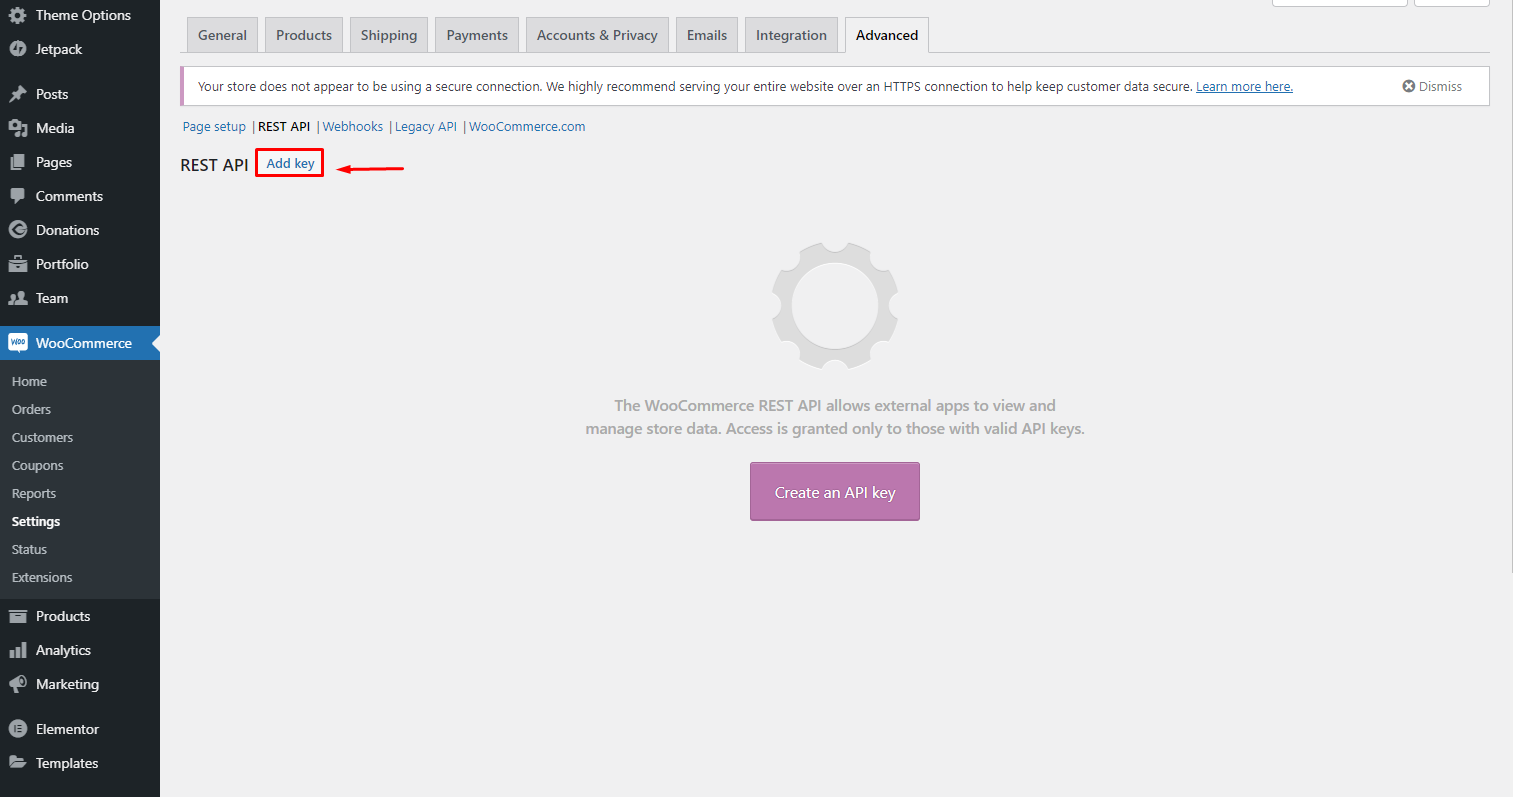Open the Page setup subsection
This screenshot has width=1513, height=797.
pos(214,127)
